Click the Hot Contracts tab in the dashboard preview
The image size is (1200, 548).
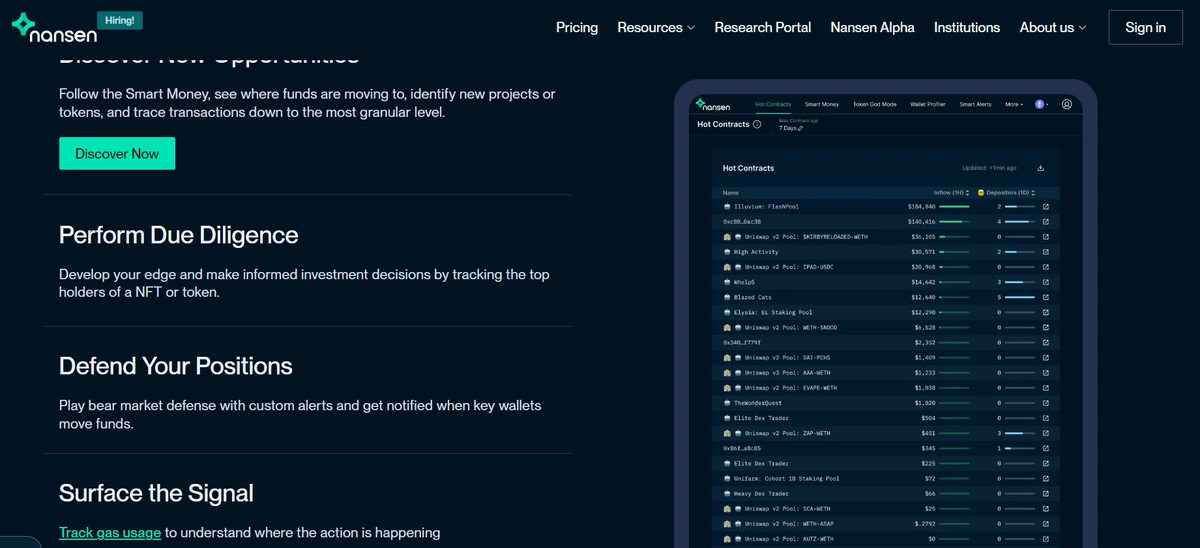[x=773, y=104]
